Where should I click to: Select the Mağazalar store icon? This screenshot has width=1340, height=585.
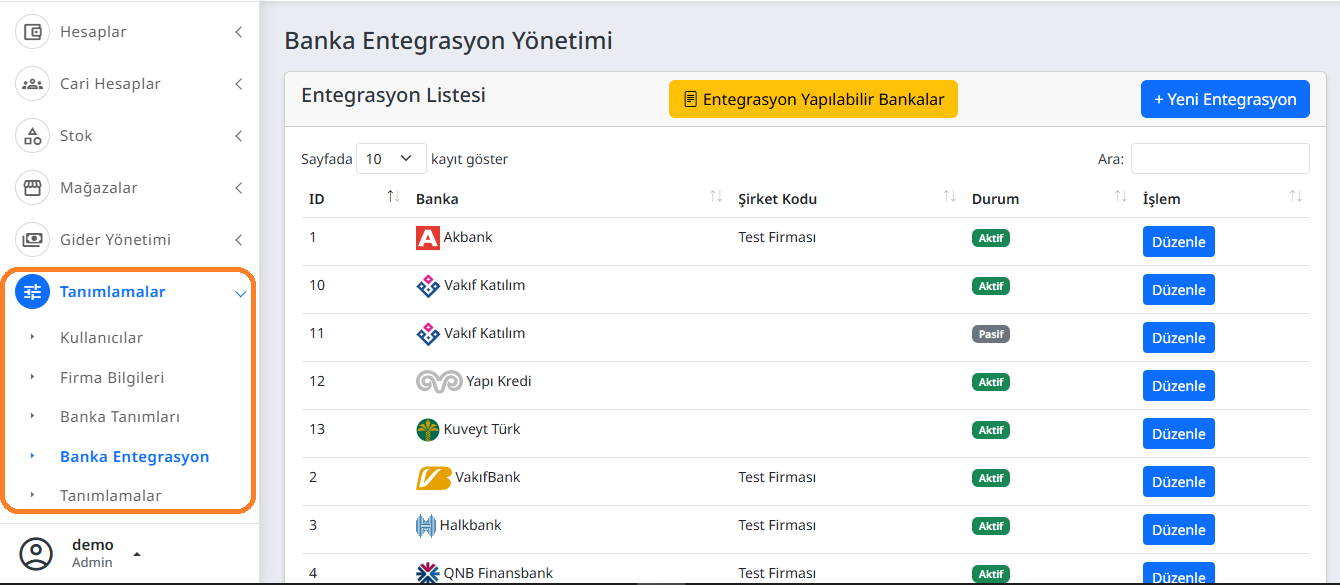pos(32,187)
